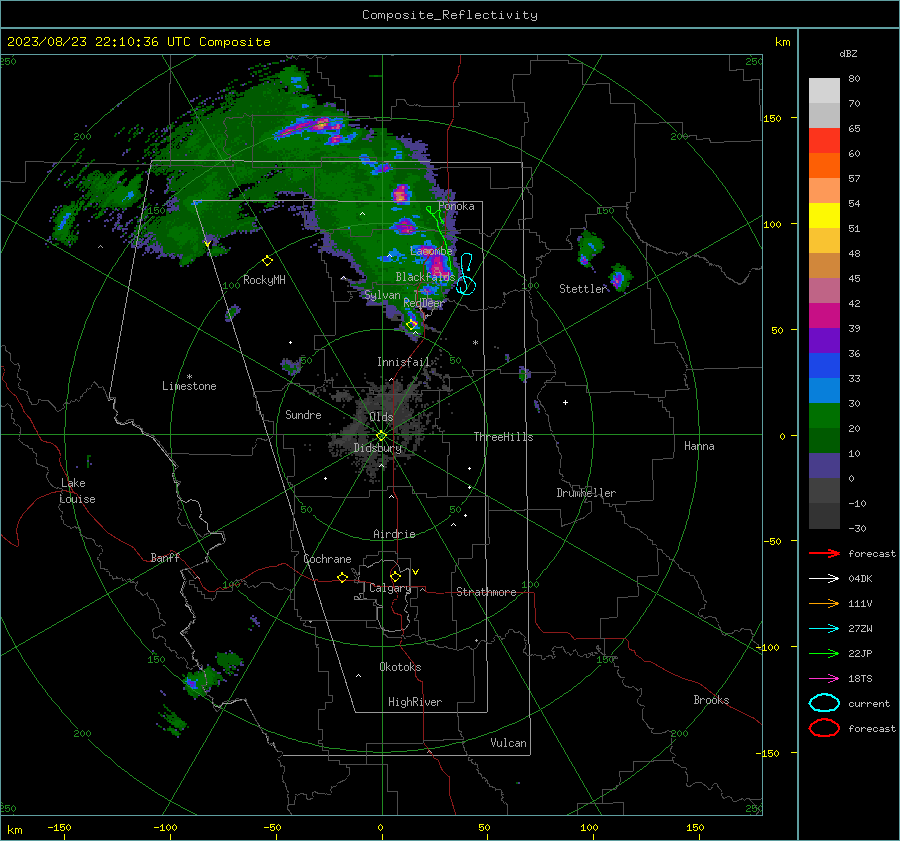Click the Banff label
Screen dimensions: 900x841
tap(165, 558)
